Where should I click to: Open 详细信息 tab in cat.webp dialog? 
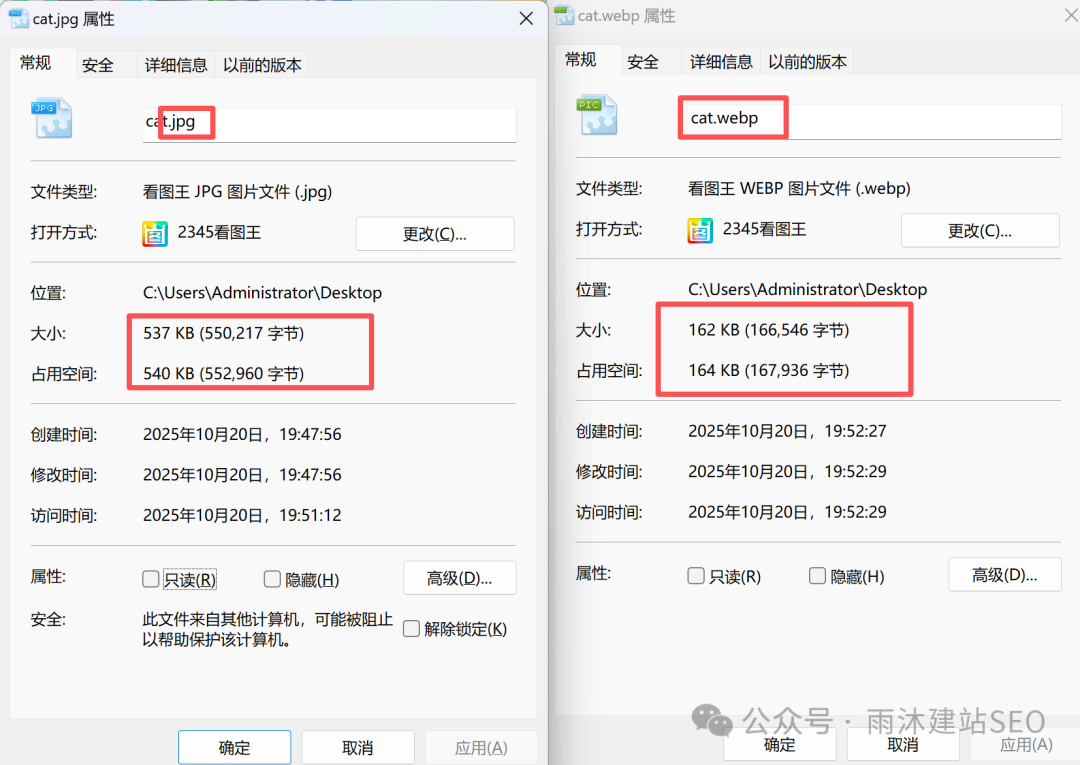click(721, 62)
